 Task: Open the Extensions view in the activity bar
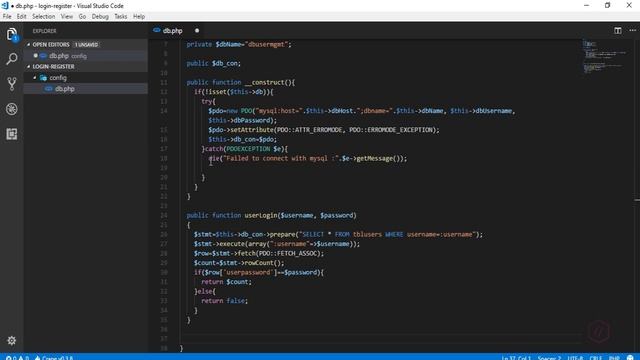pyautogui.click(x=11, y=134)
